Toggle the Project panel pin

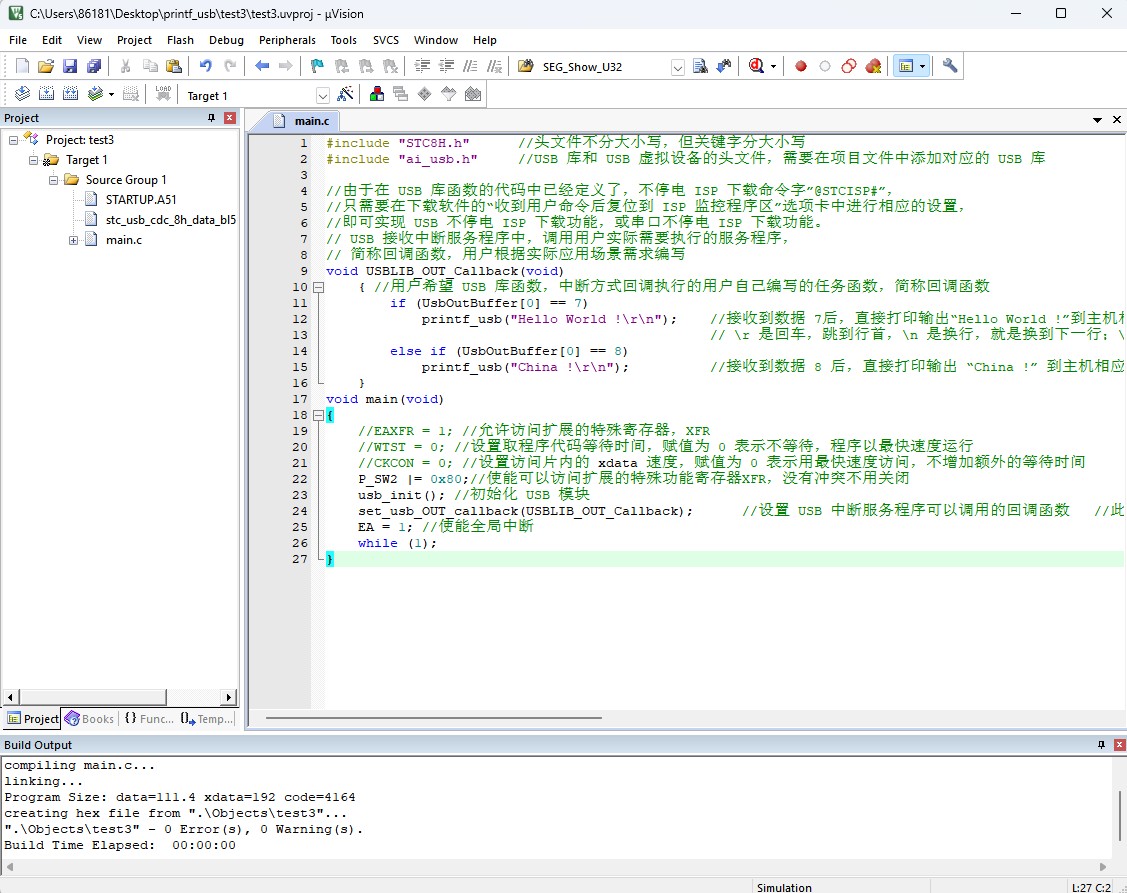(x=211, y=118)
